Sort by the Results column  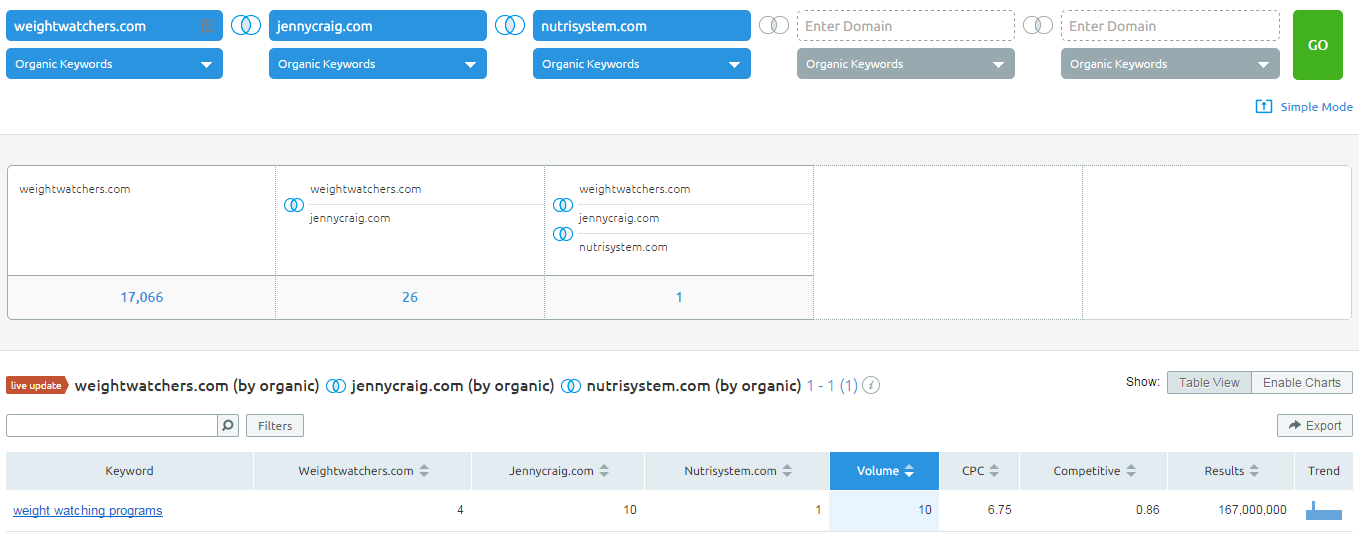tap(1231, 471)
